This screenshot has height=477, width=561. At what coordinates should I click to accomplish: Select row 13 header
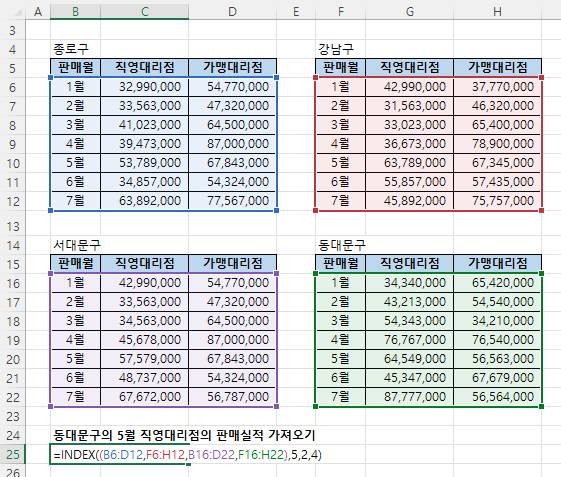pos(13,227)
